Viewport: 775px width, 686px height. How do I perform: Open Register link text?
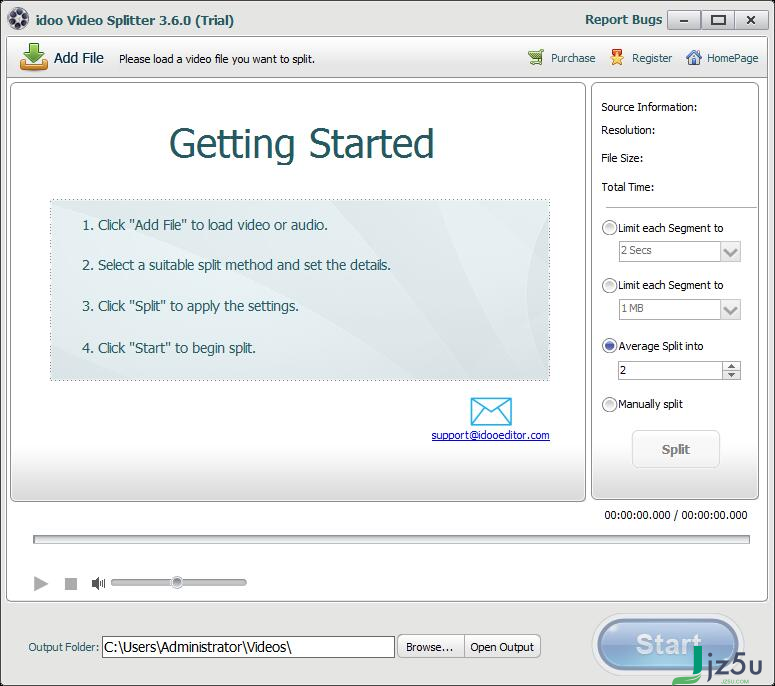pyautogui.click(x=652, y=58)
